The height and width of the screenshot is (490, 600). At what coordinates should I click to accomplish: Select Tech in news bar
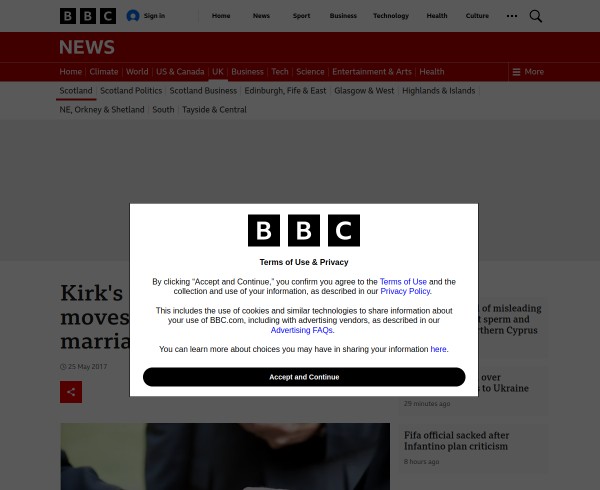click(x=280, y=72)
